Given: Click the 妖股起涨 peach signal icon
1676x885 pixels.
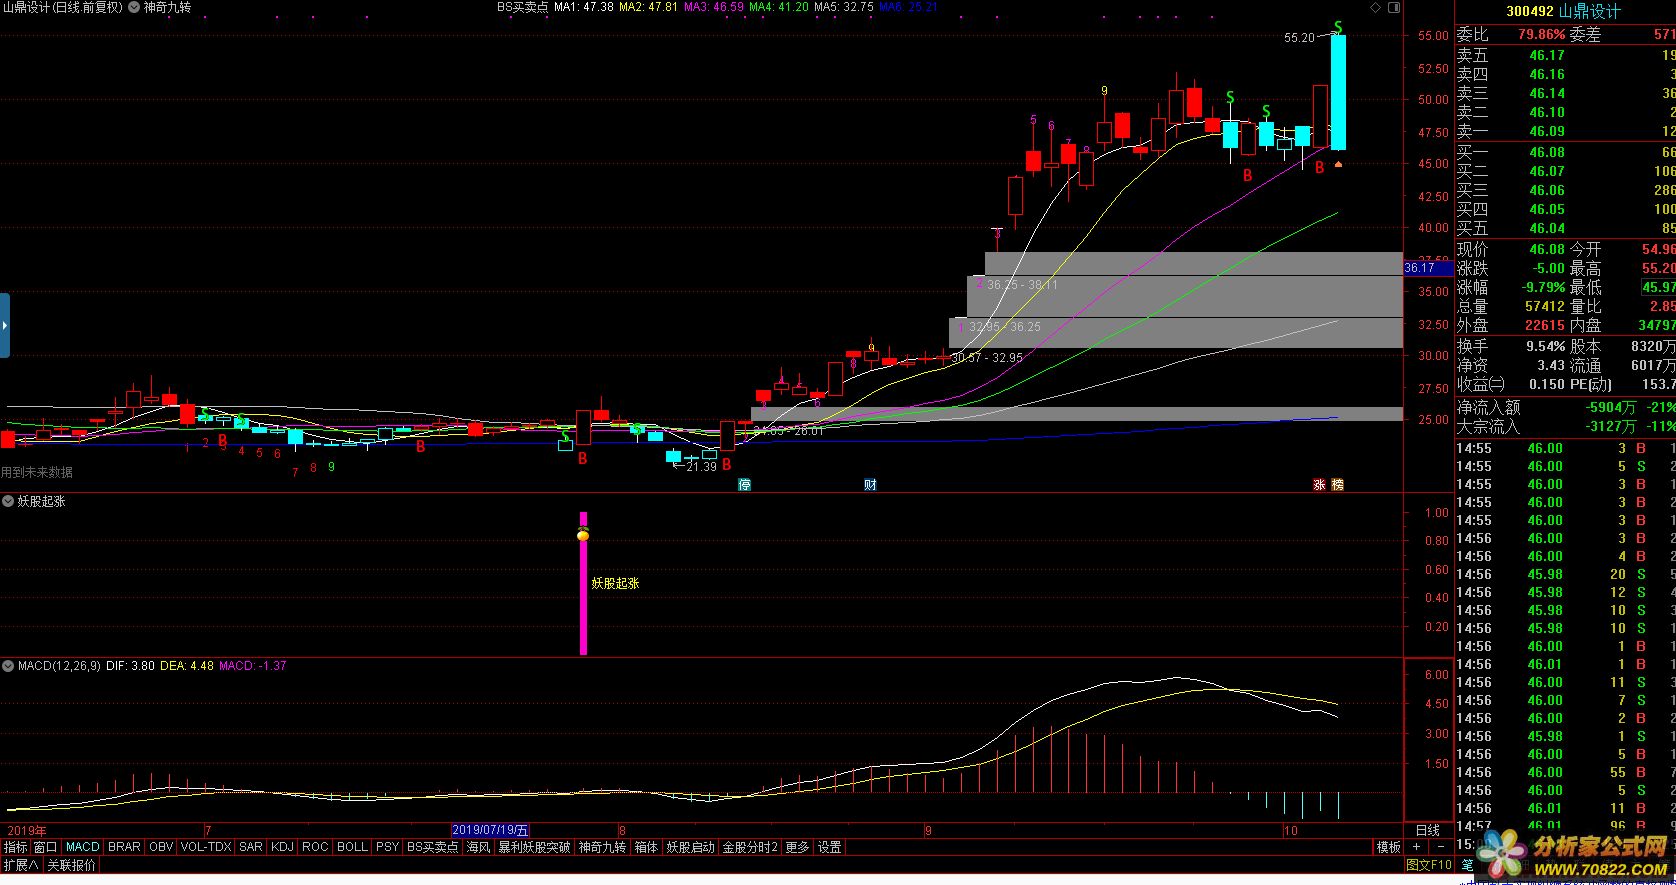Looking at the screenshot, I should click(x=583, y=534).
